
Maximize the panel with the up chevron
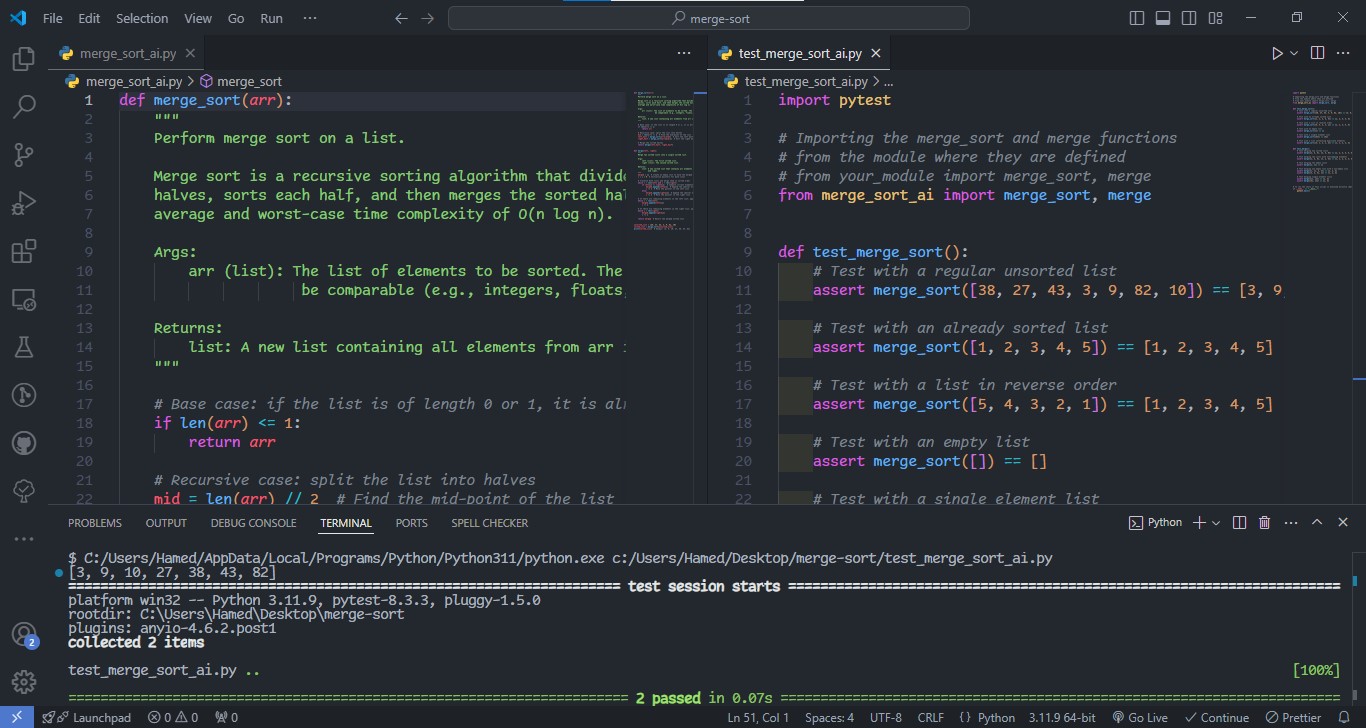(1316, 523)
